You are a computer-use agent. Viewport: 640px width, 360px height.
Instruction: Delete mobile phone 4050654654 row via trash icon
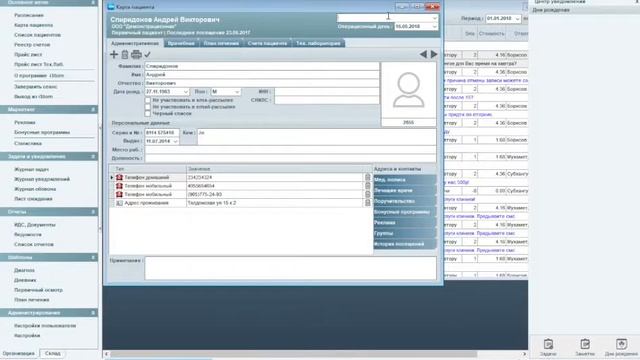(367, 186)
